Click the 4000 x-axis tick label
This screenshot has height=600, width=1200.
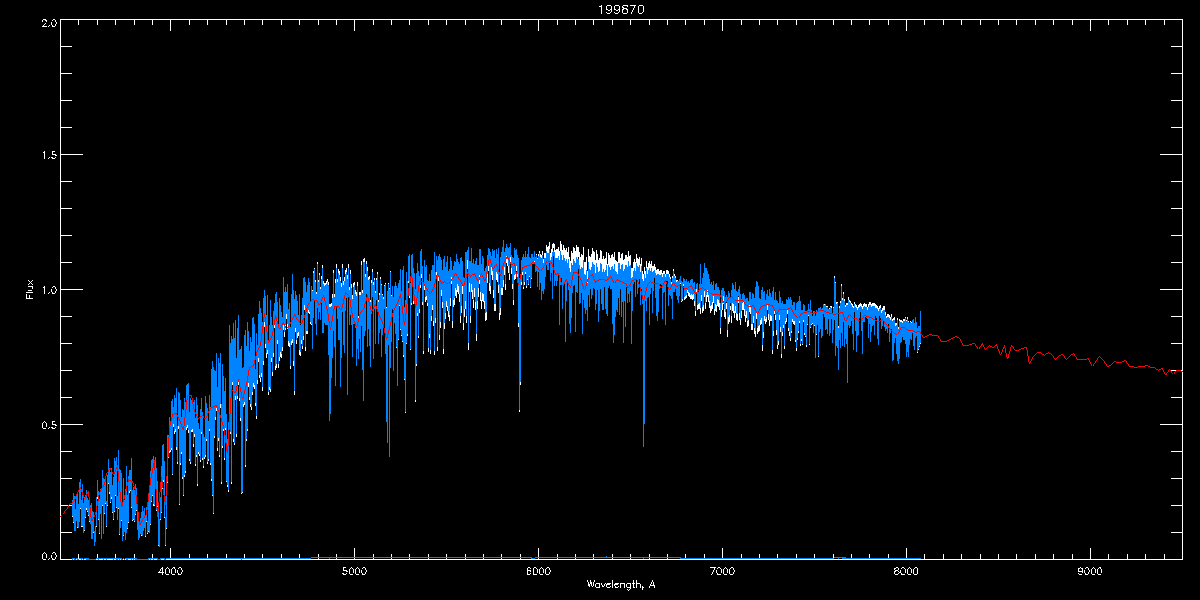[170, 572]
